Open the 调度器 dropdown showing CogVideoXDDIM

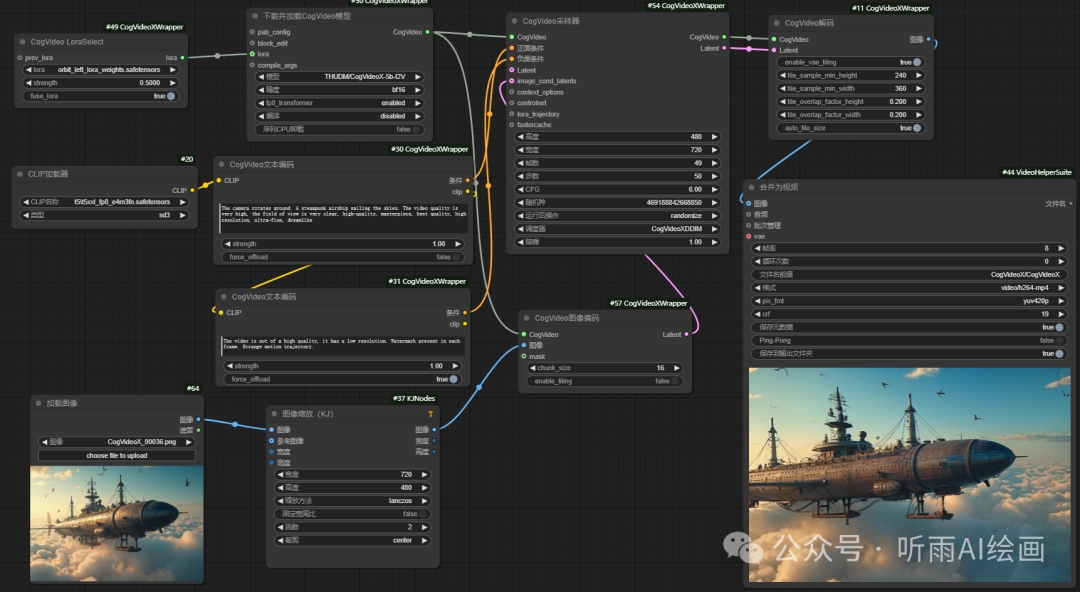tap(618, 229)
